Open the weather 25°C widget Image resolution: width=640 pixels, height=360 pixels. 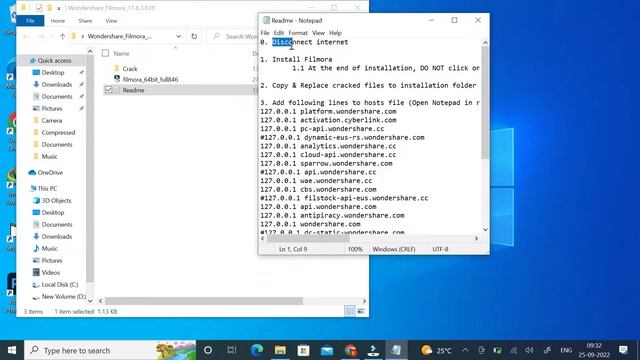[437, 350]
